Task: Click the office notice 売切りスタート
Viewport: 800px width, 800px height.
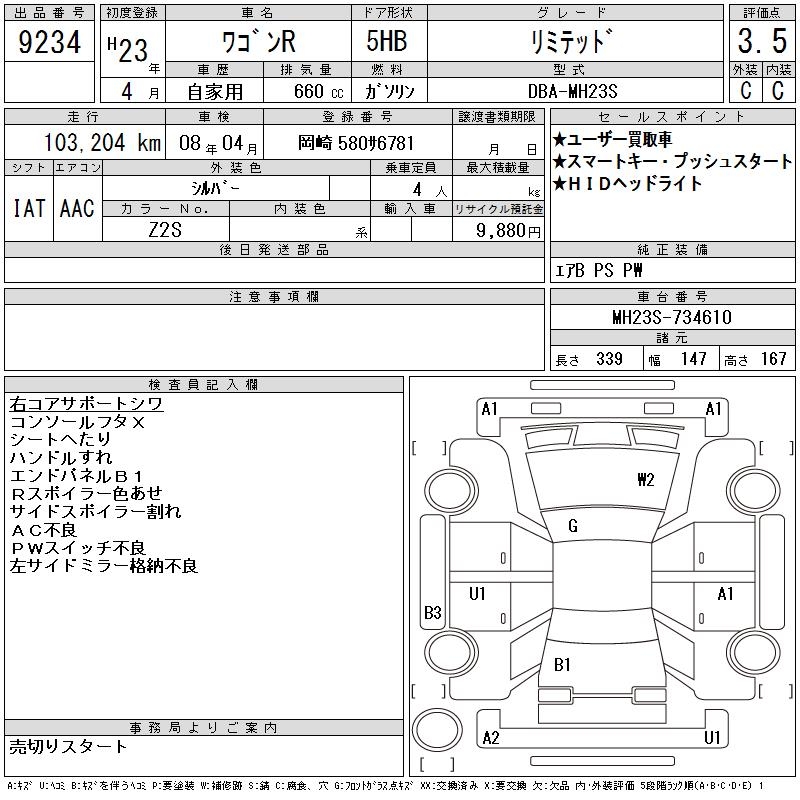Action: (68, 747)
